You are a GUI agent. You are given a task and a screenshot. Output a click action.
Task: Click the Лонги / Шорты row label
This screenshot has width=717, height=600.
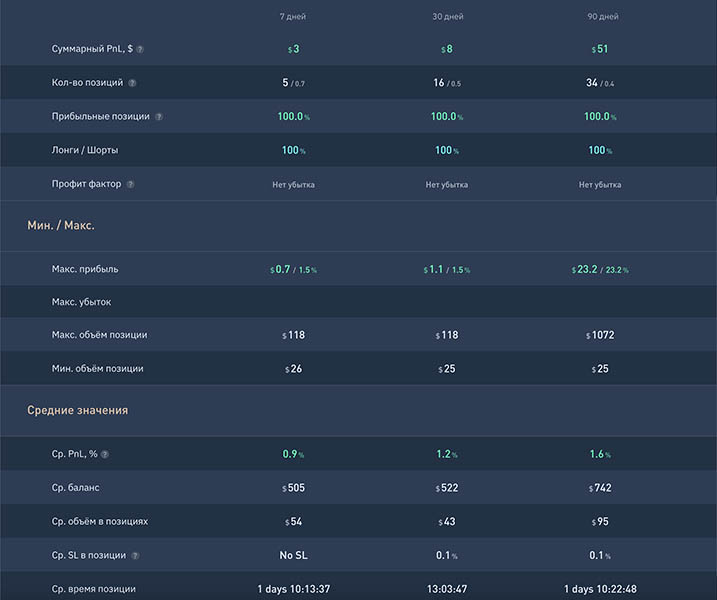[x=85, y=150]
